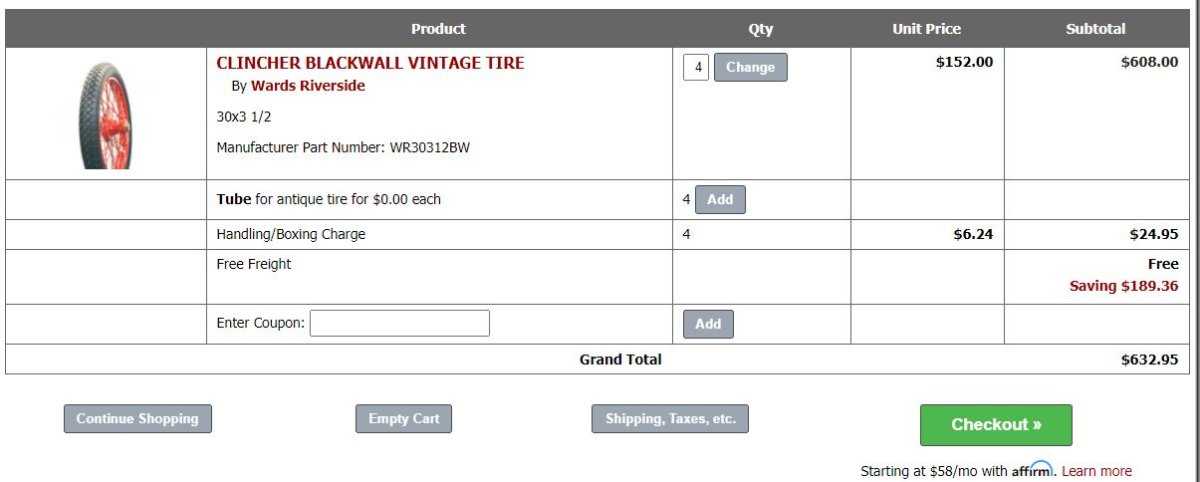Image resolution: width=1200 pixels, height=482 pixels.
Task: Click inside the Enter Coupon field
Action: 399,324
